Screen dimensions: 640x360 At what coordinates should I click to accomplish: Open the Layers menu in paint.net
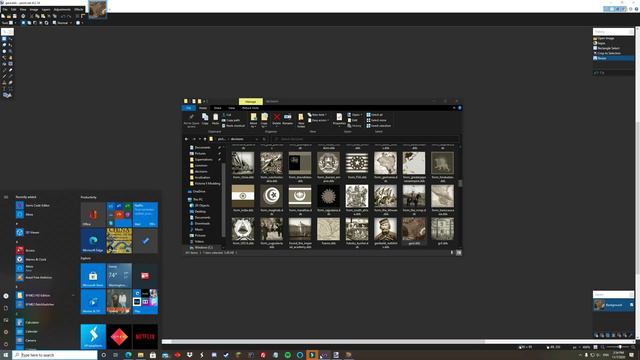46,9
